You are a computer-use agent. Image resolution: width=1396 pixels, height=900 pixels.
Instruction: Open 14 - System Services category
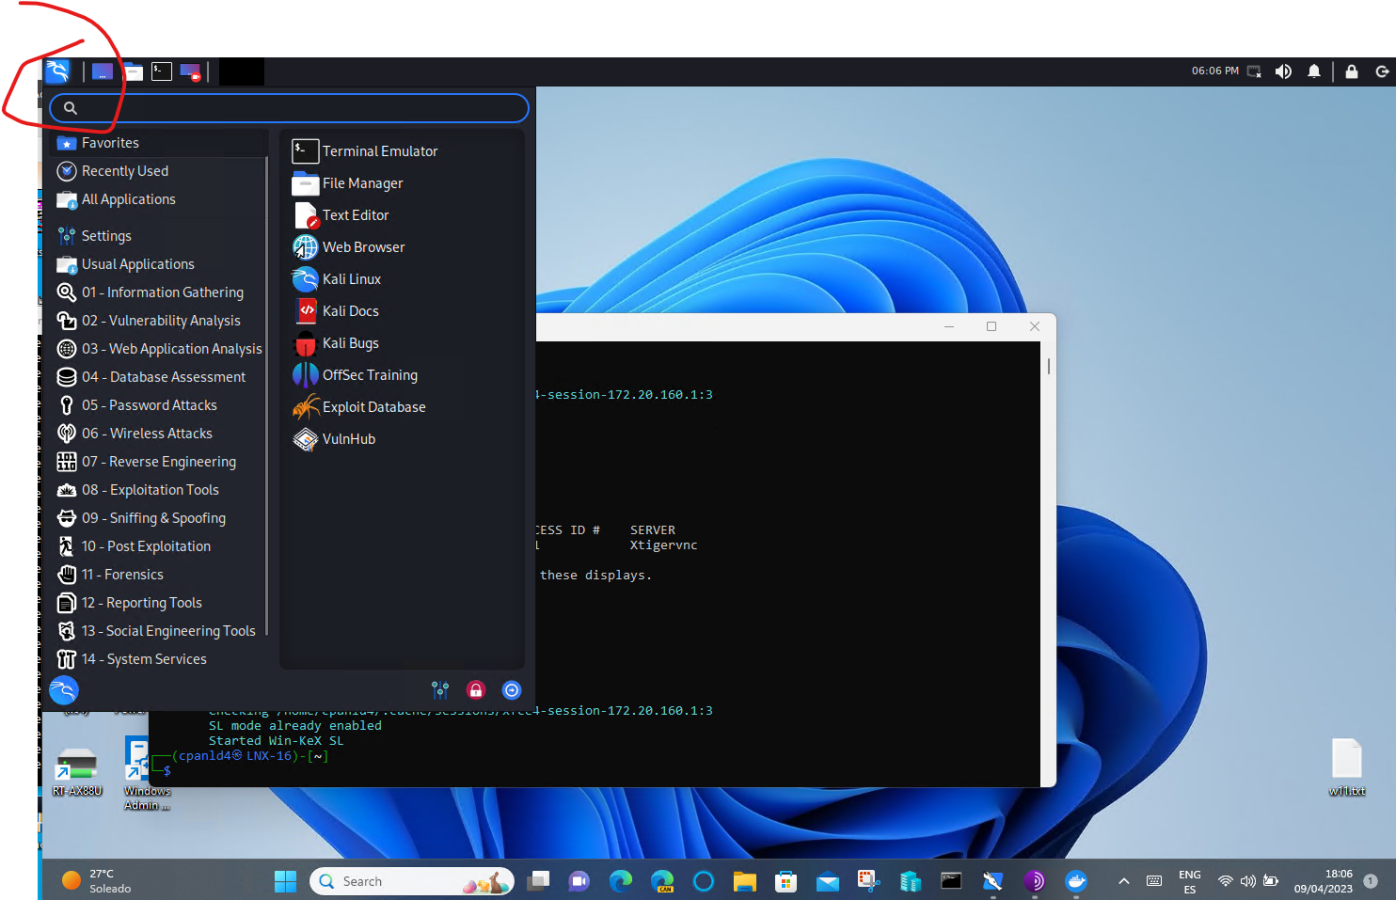tap(160, 659)
